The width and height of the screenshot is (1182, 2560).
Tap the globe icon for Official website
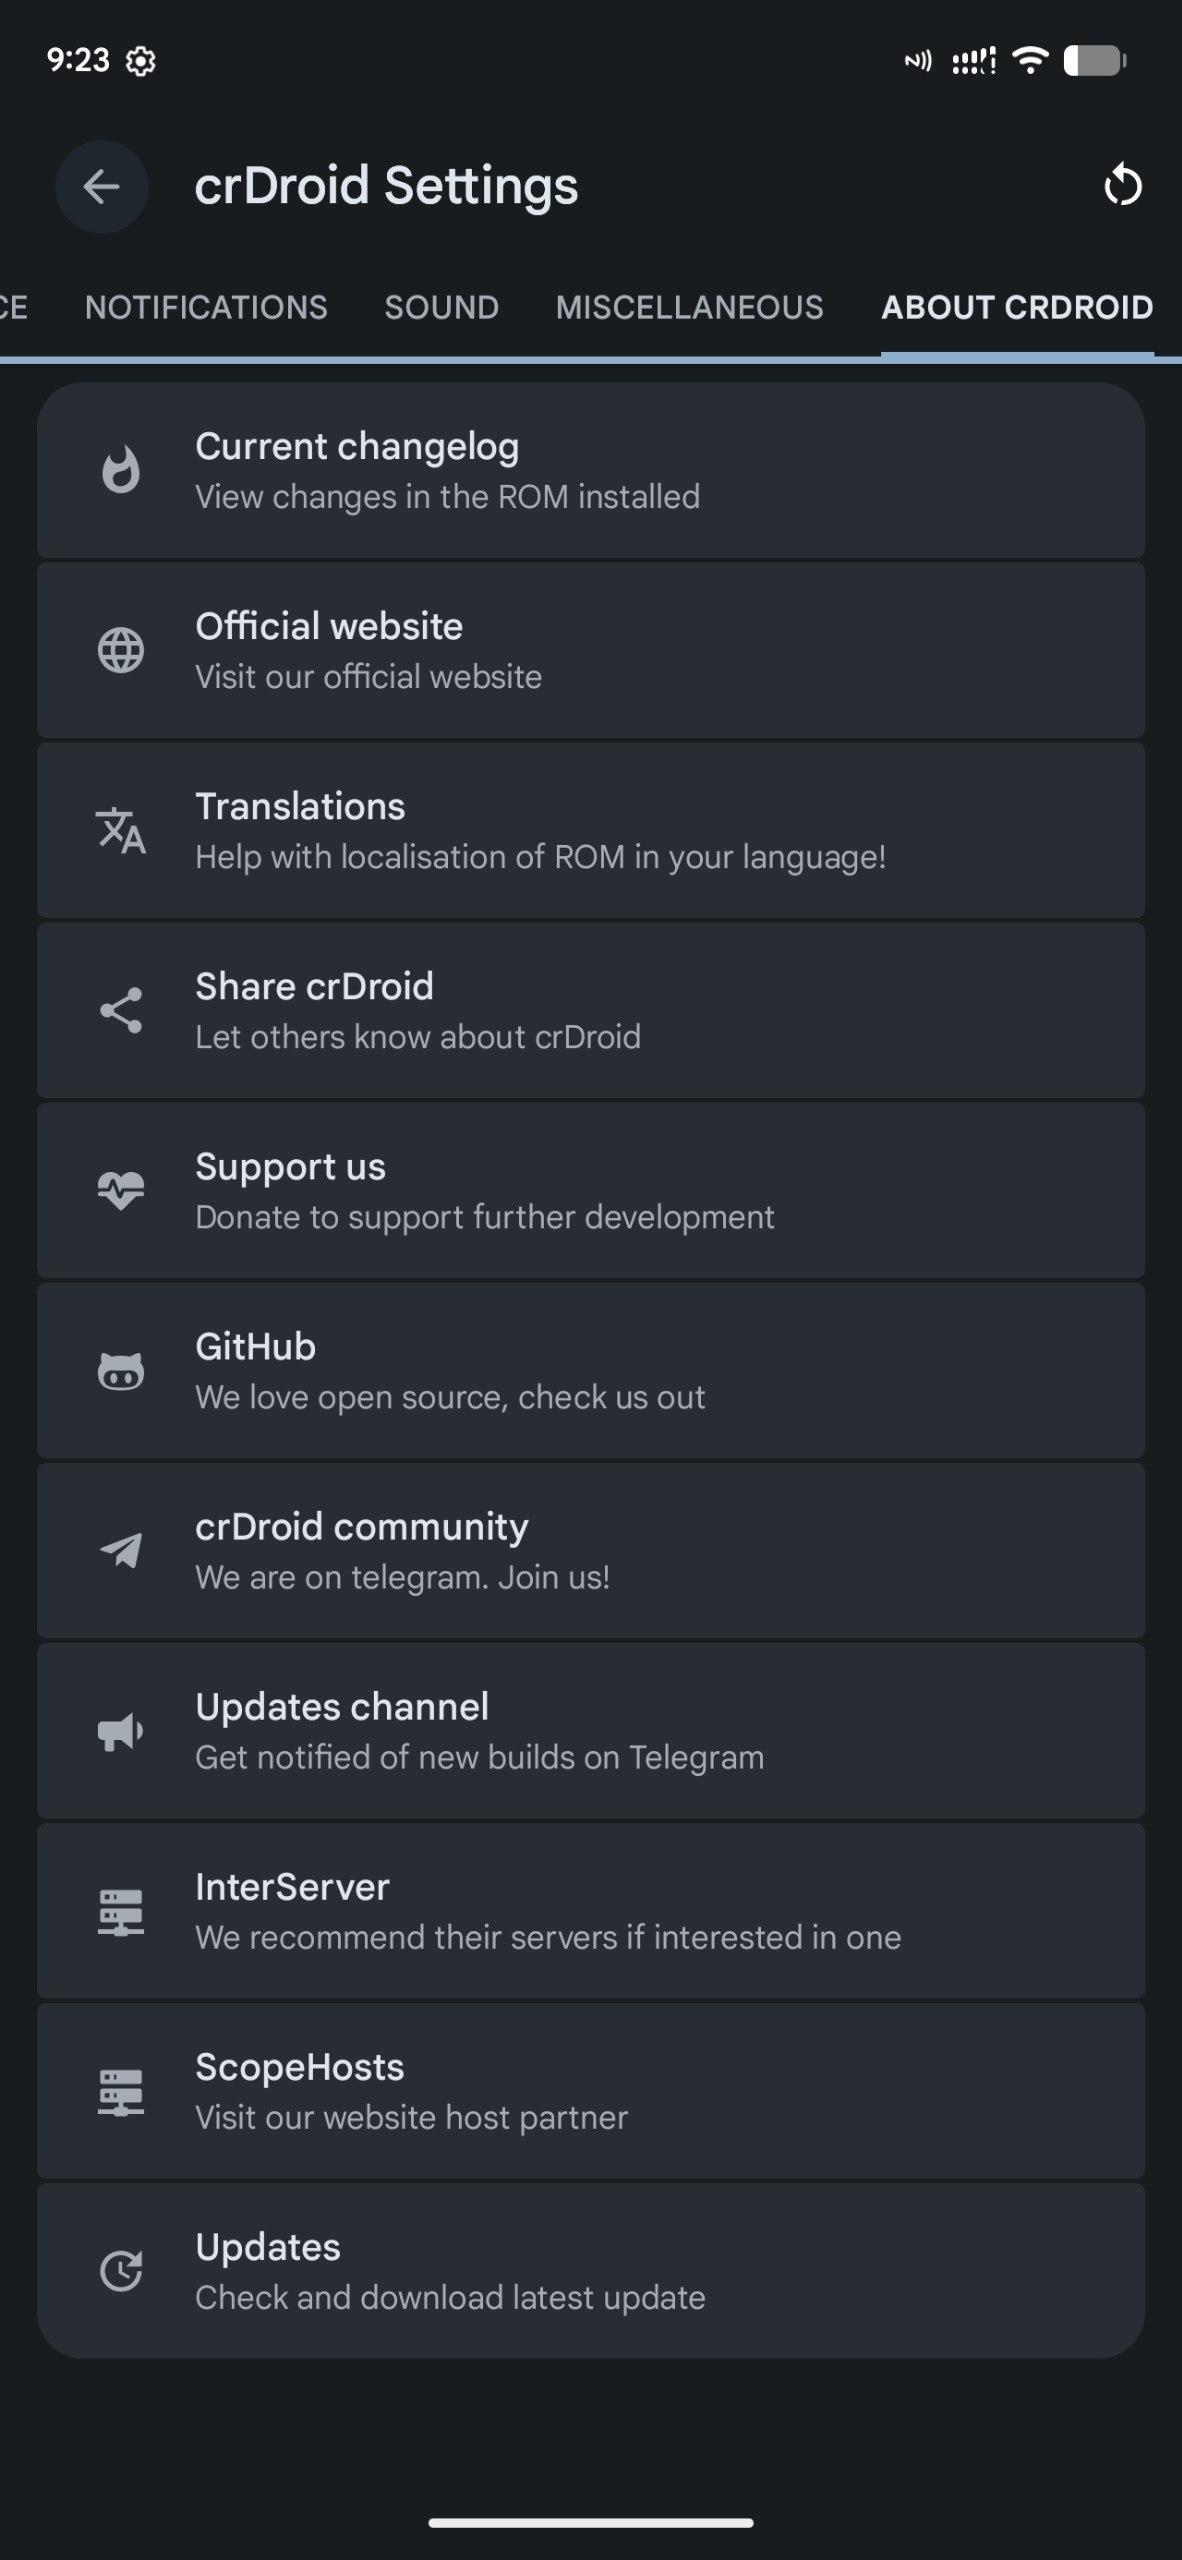[x=121, y=651]
